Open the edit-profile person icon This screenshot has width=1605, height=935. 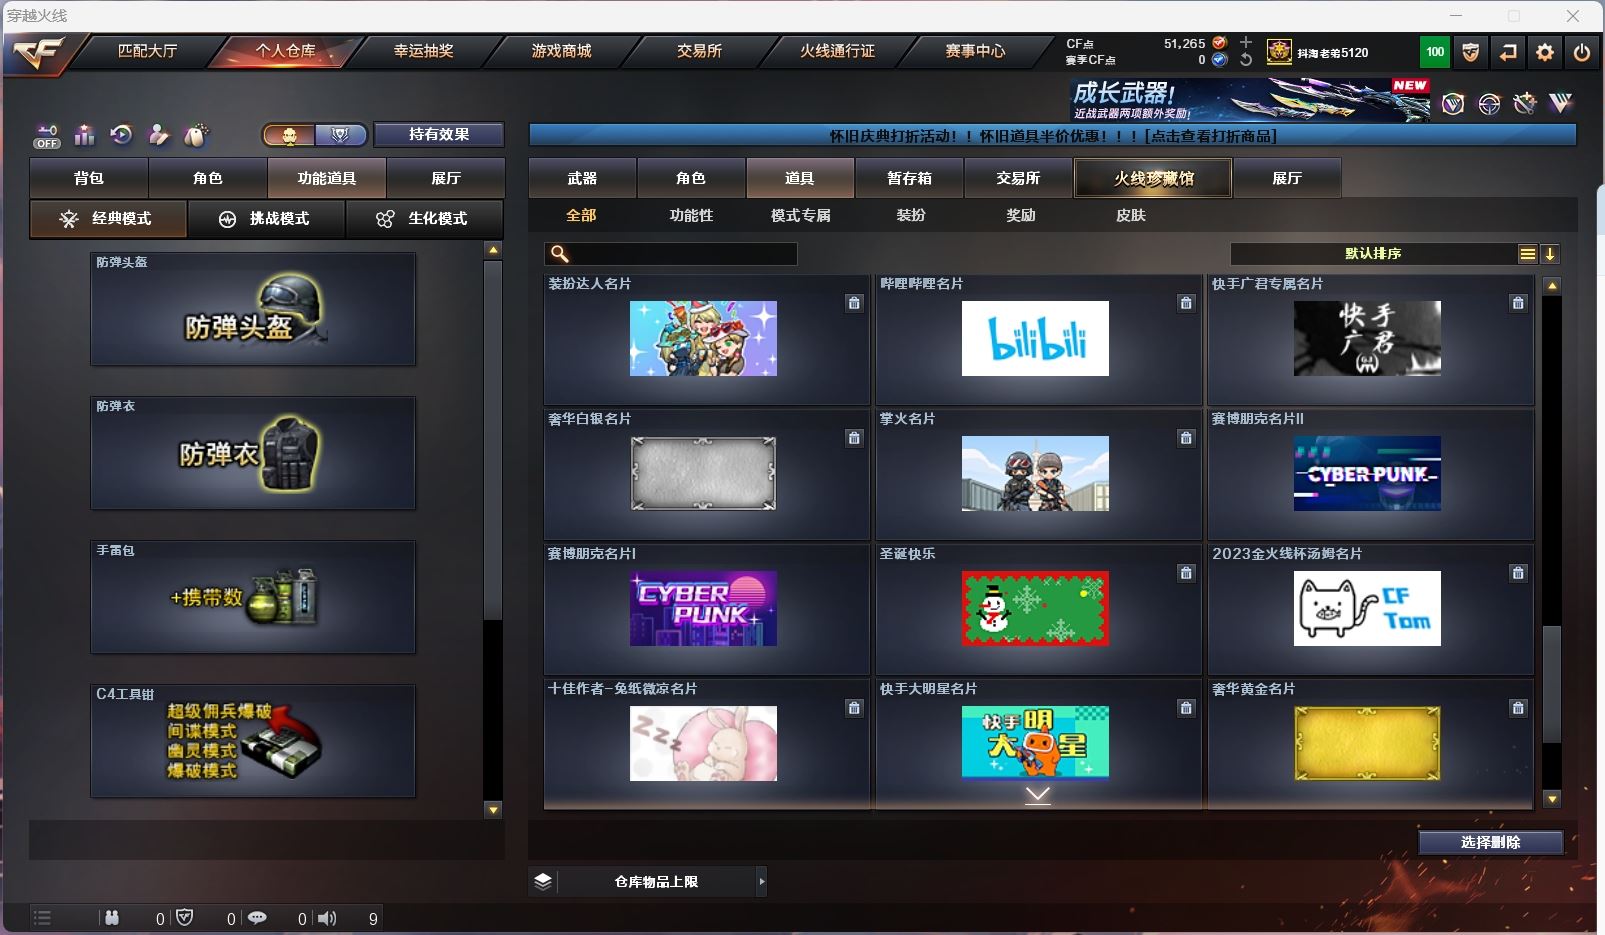point(158,134)
